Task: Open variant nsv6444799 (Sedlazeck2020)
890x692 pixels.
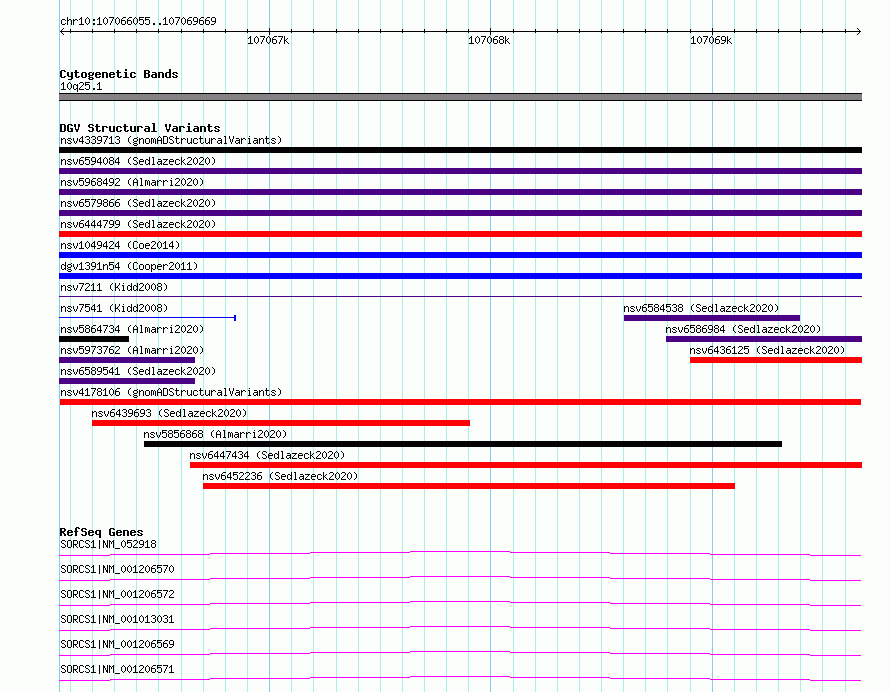Action: pos(138,224)
